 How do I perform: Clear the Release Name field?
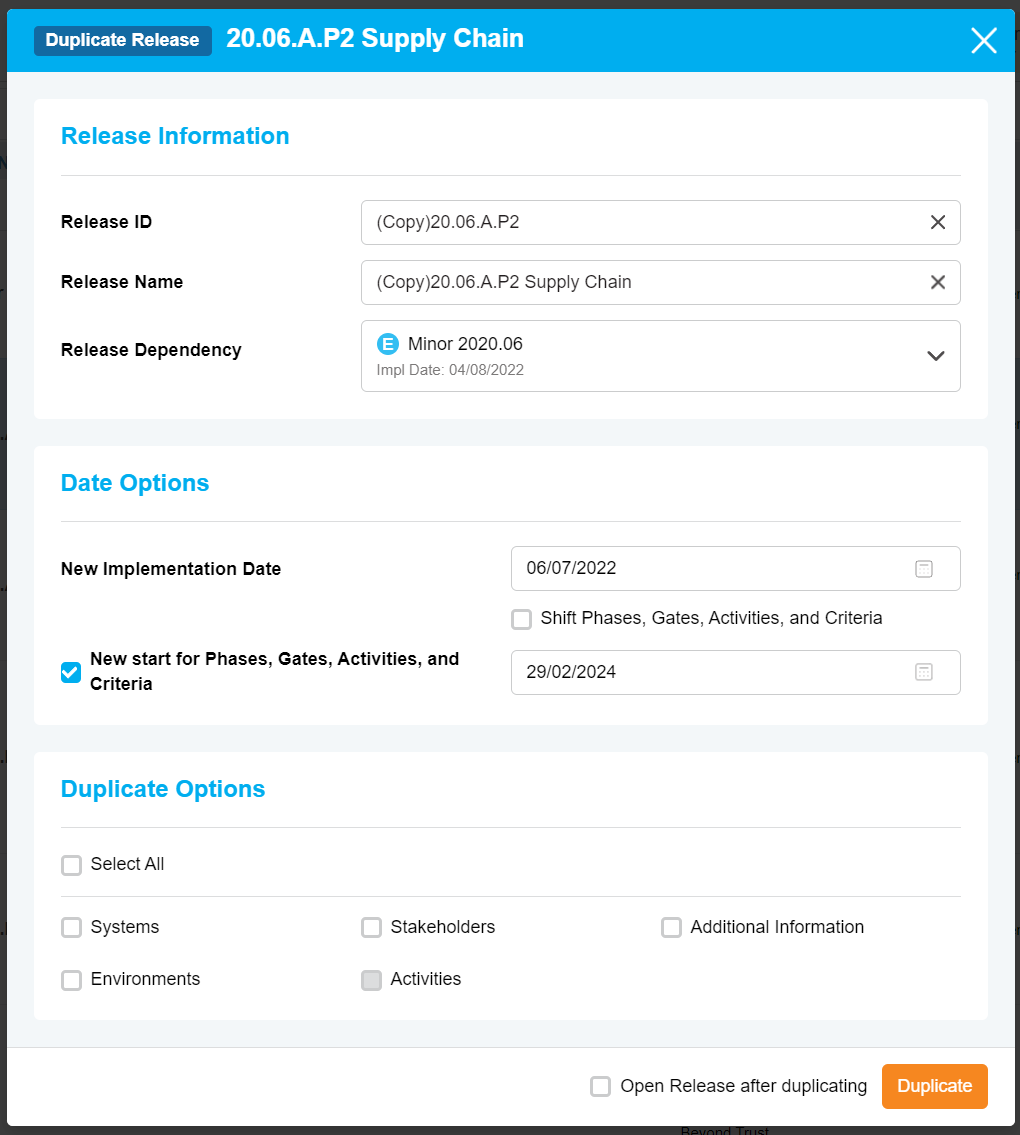937,282
